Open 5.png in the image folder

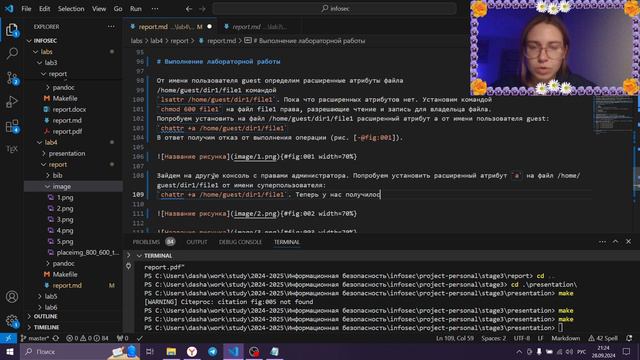(65, 242)
